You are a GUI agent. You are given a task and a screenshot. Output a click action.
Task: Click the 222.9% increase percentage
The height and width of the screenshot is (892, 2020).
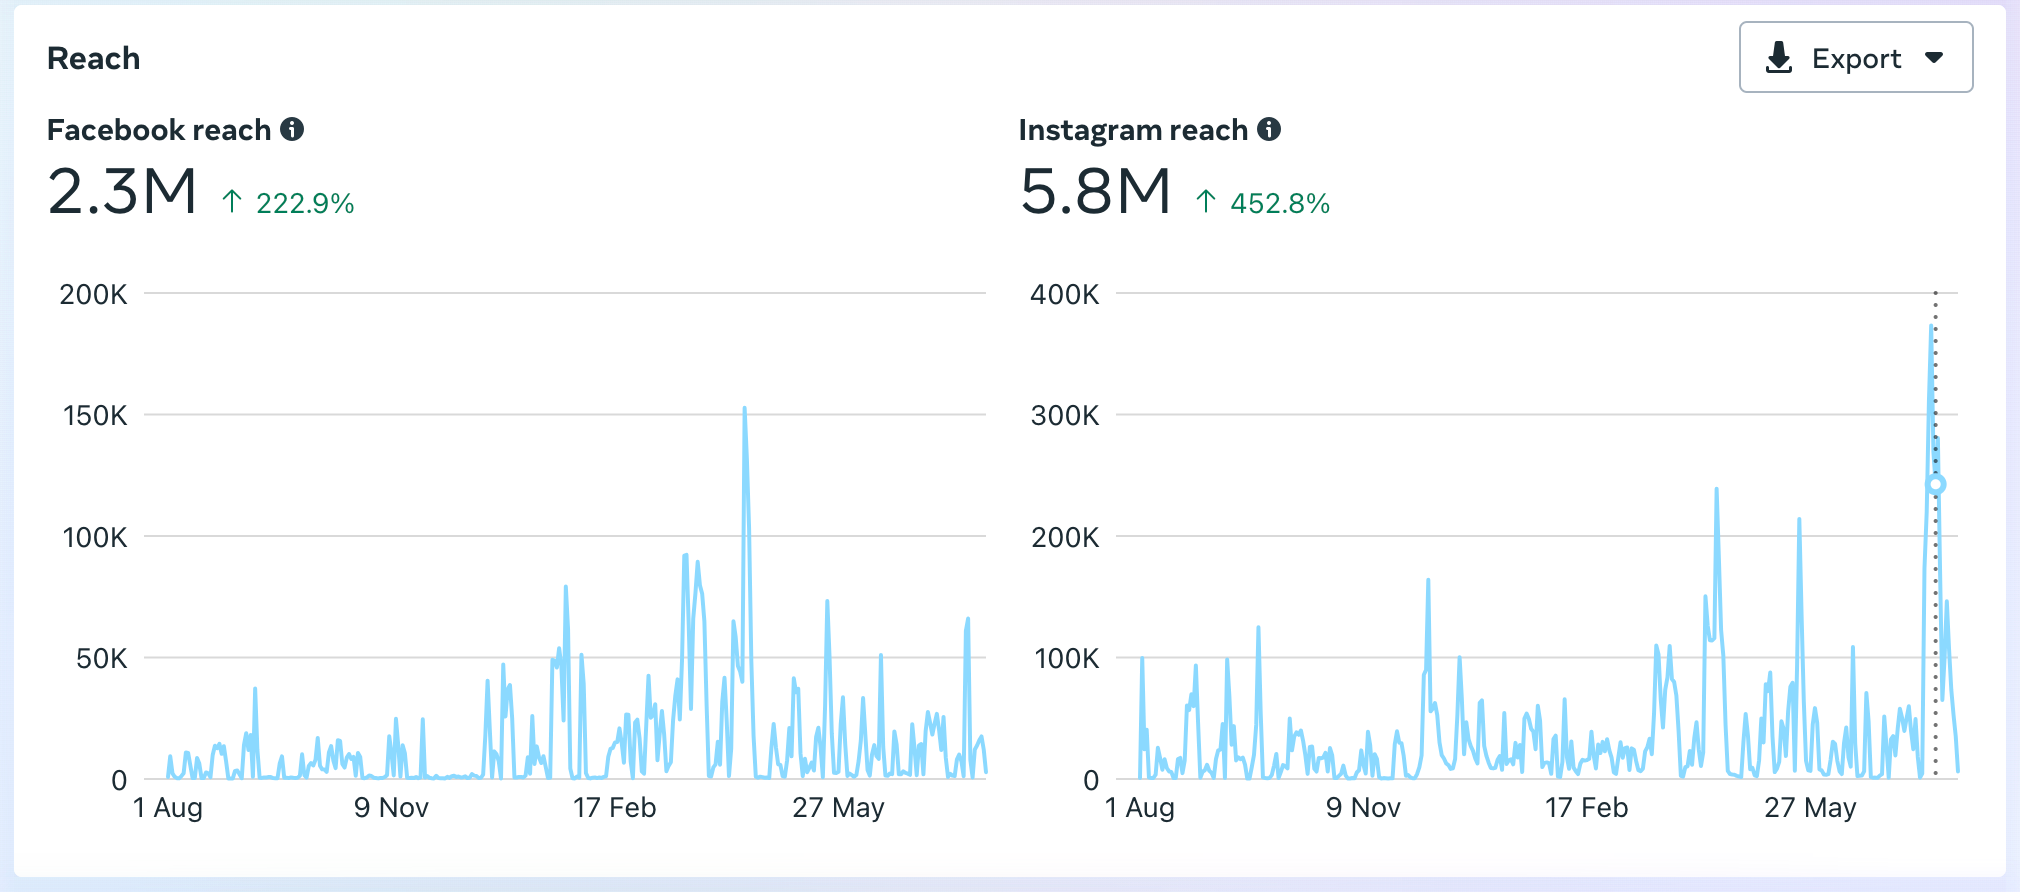305,204
